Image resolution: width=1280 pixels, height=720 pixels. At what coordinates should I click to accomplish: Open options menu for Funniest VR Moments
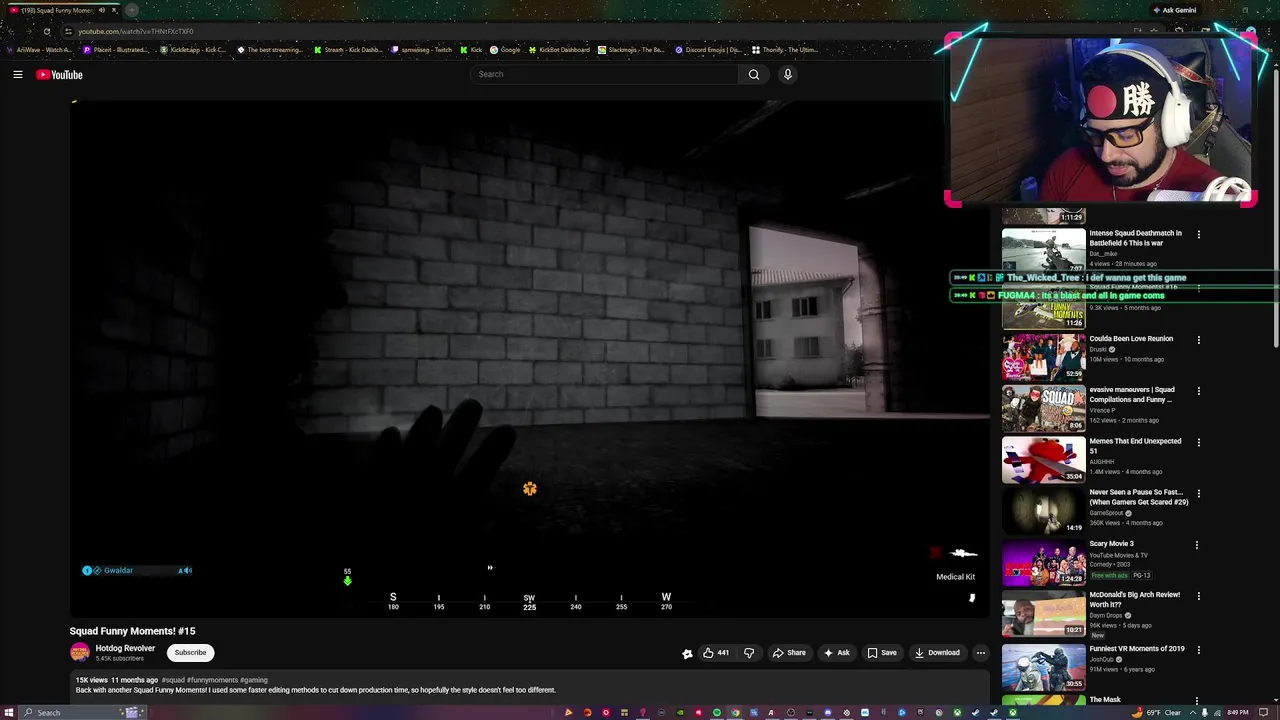(1198, 650)
